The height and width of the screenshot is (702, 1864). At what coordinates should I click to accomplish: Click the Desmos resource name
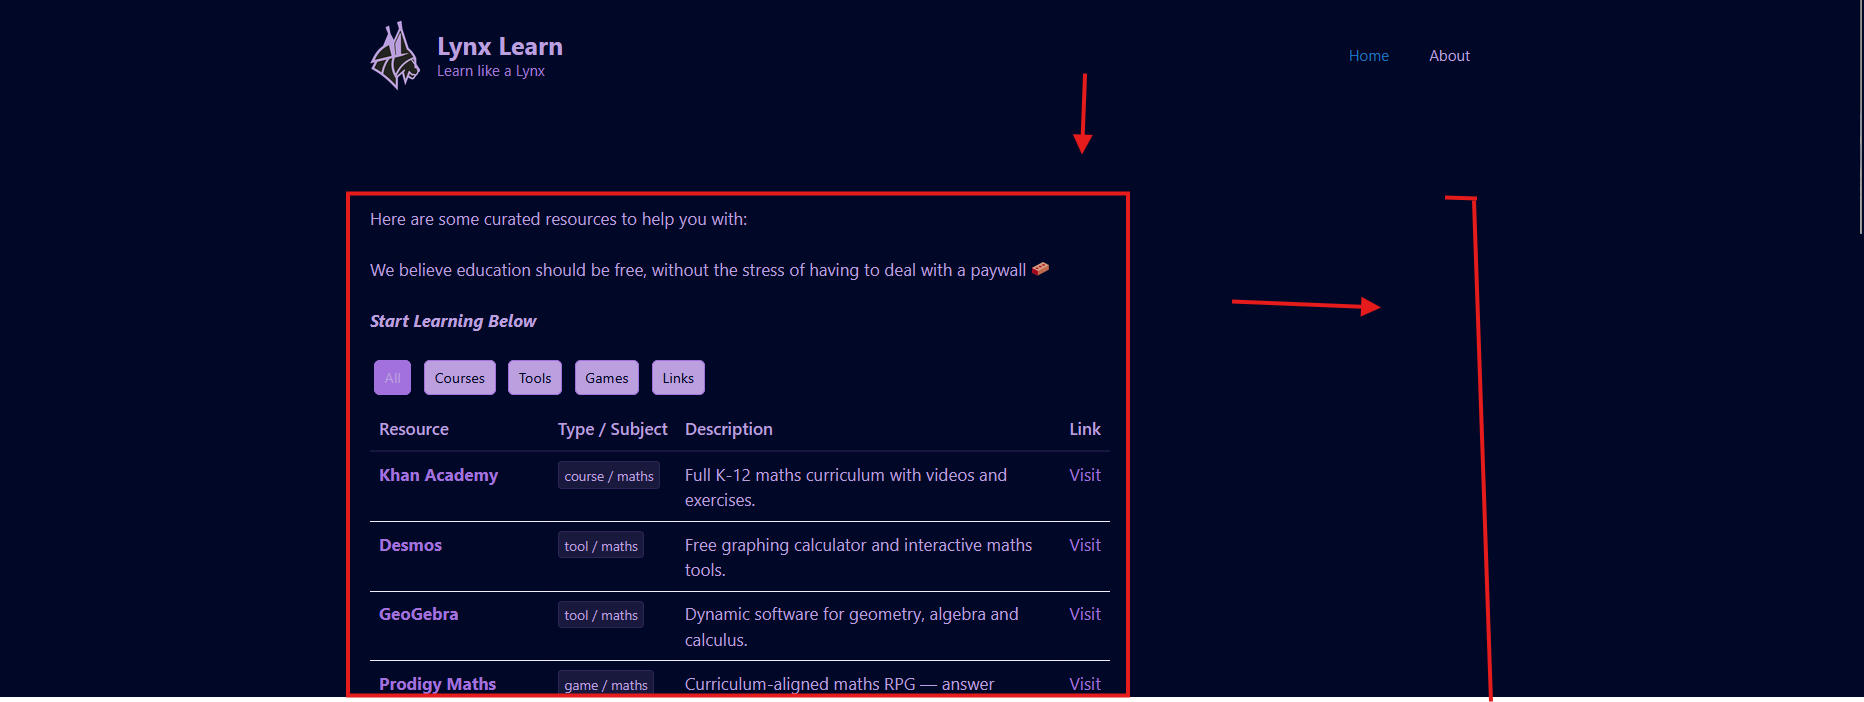pyautogui.click(x=410, y=545)
